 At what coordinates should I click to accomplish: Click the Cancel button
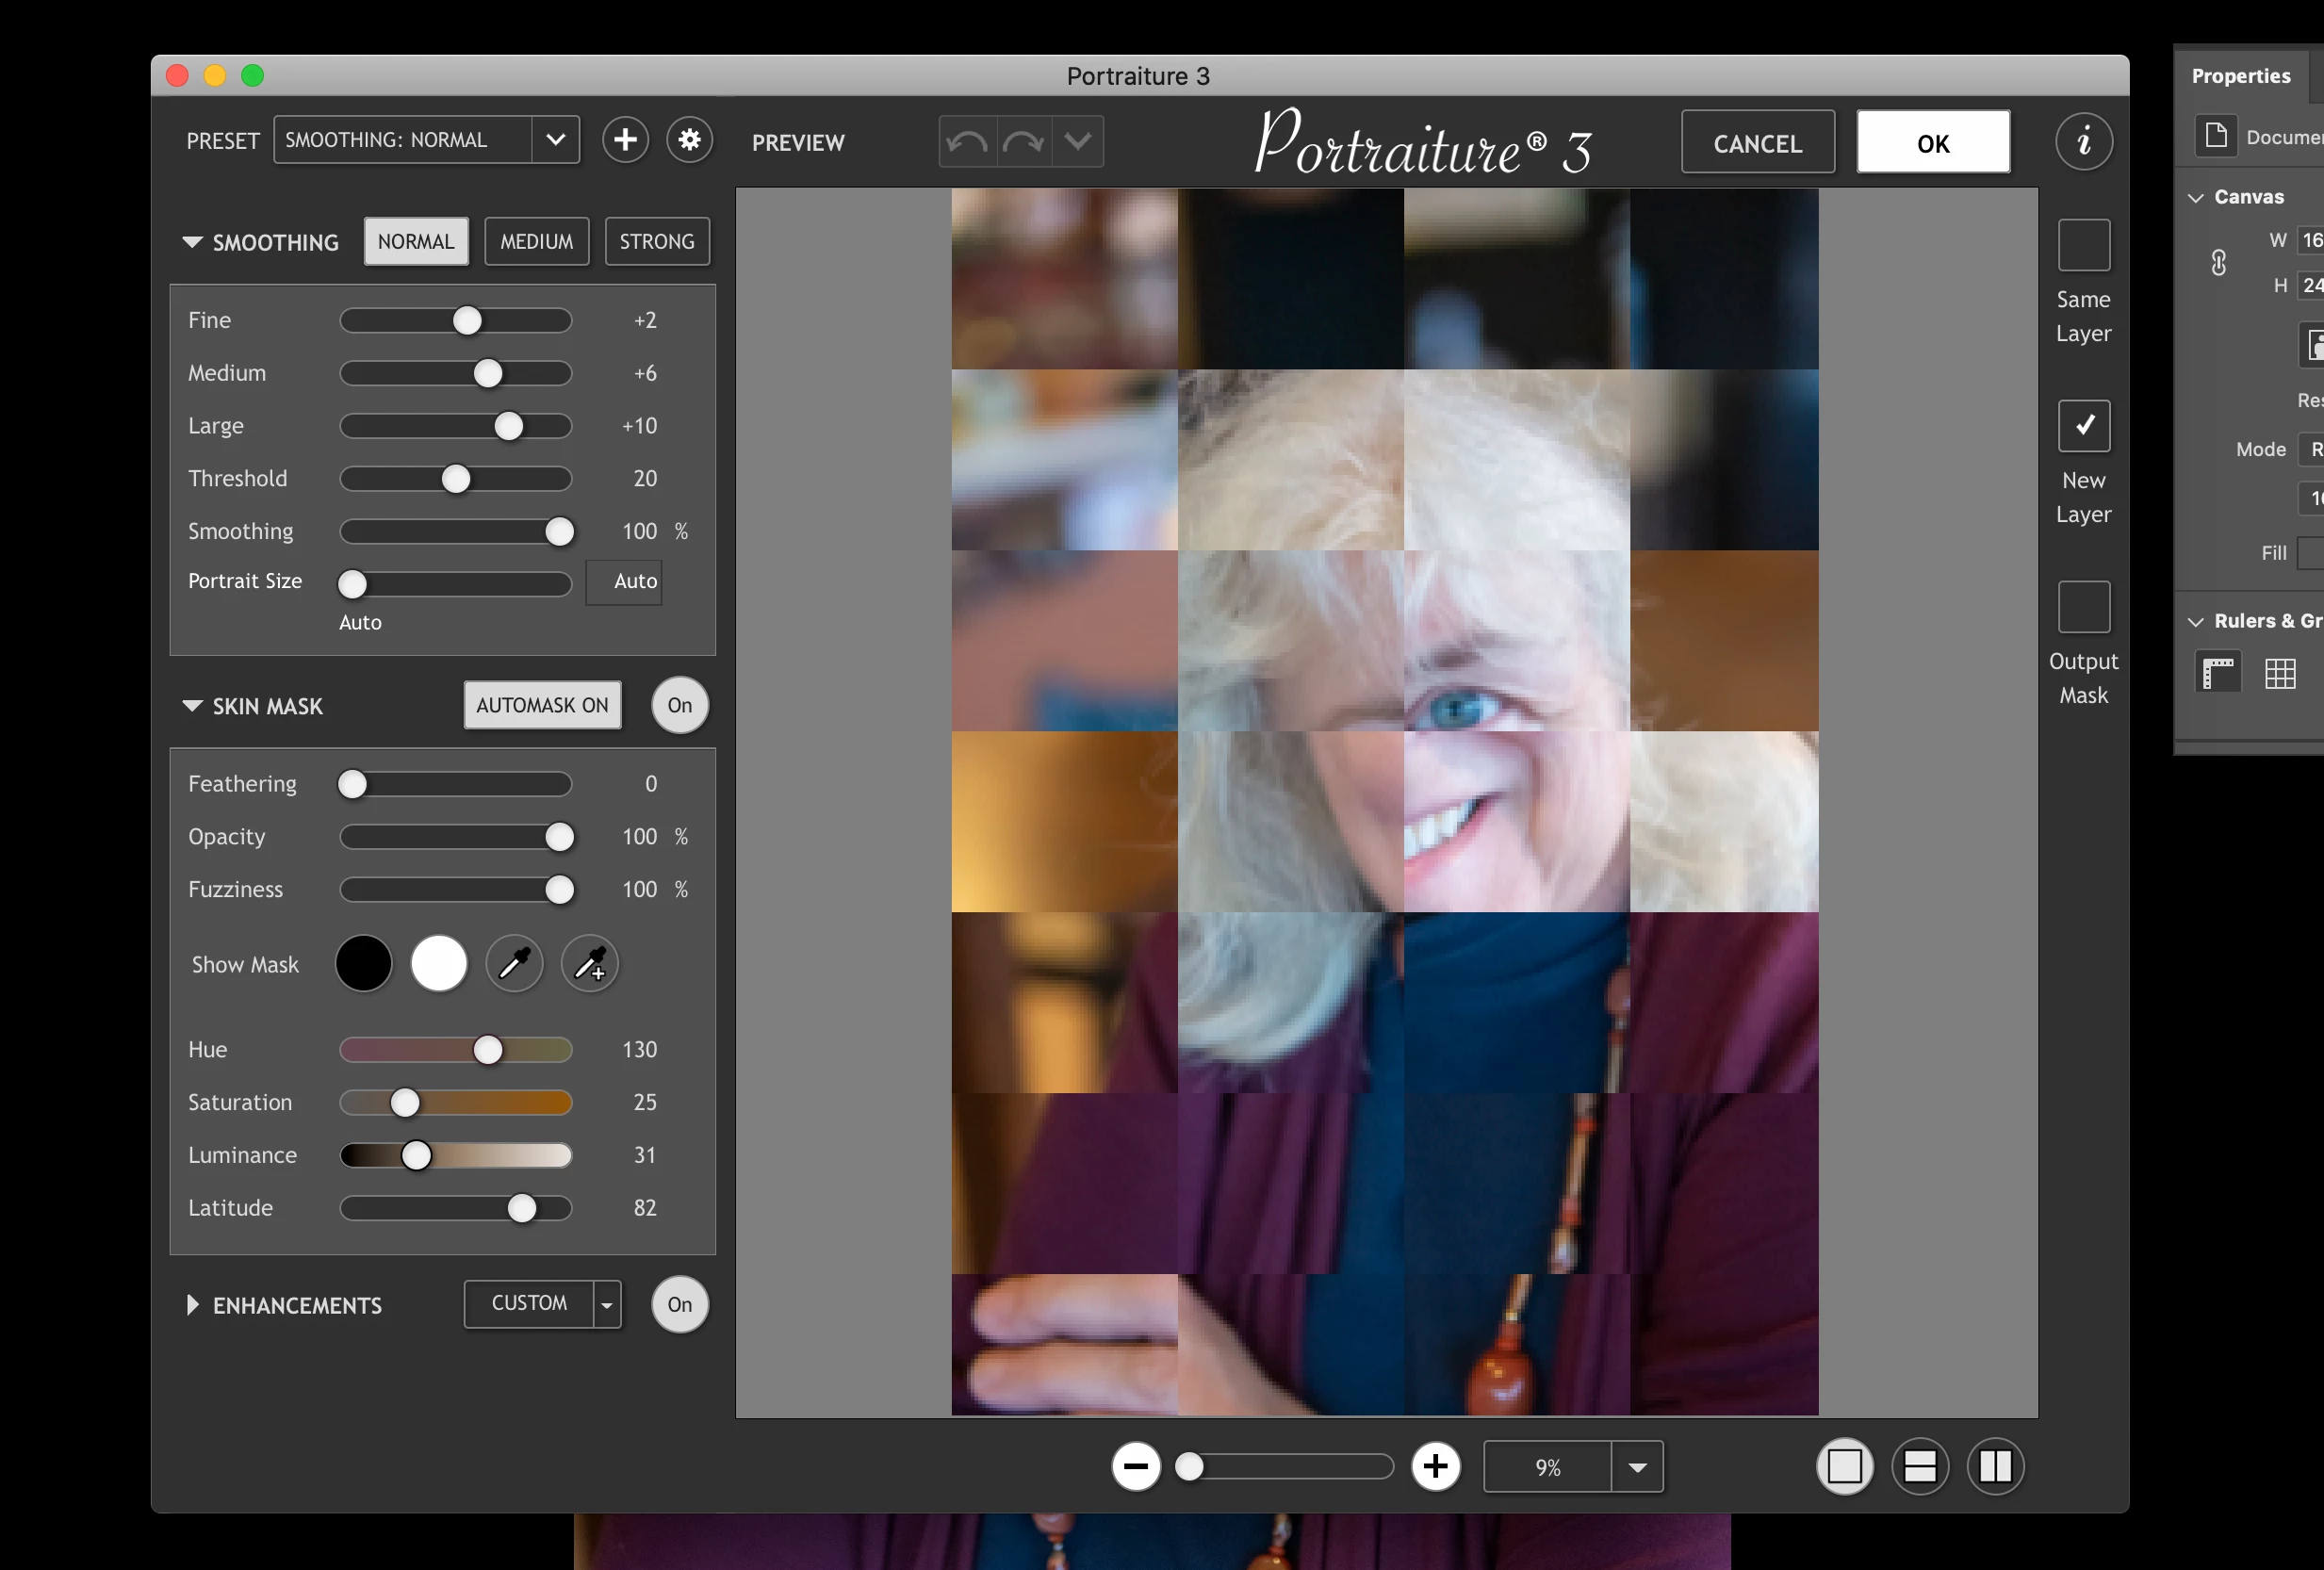point(1757,143)
